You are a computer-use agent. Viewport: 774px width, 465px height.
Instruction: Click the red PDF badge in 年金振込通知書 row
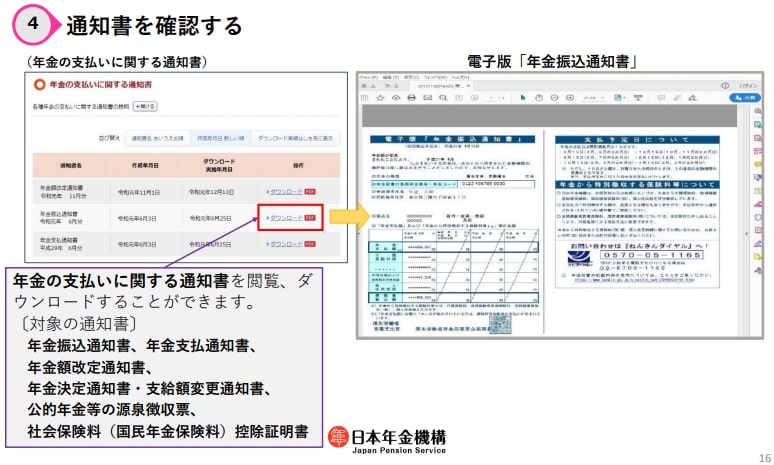[x=310, y=218]
